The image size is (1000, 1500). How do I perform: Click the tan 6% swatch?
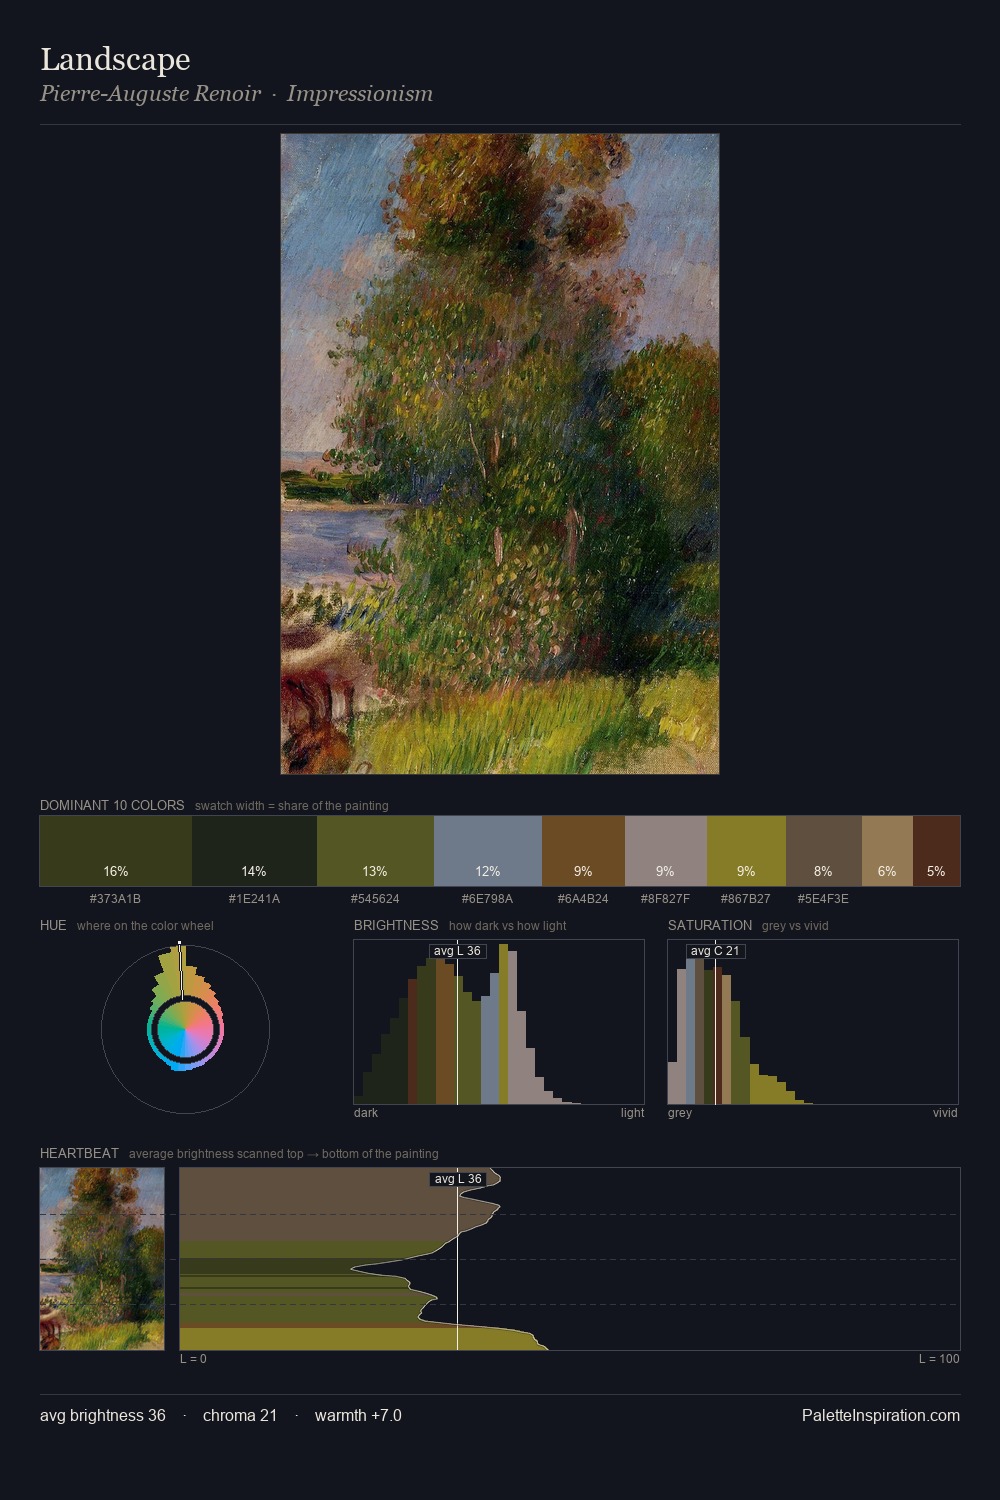(887, 851)
